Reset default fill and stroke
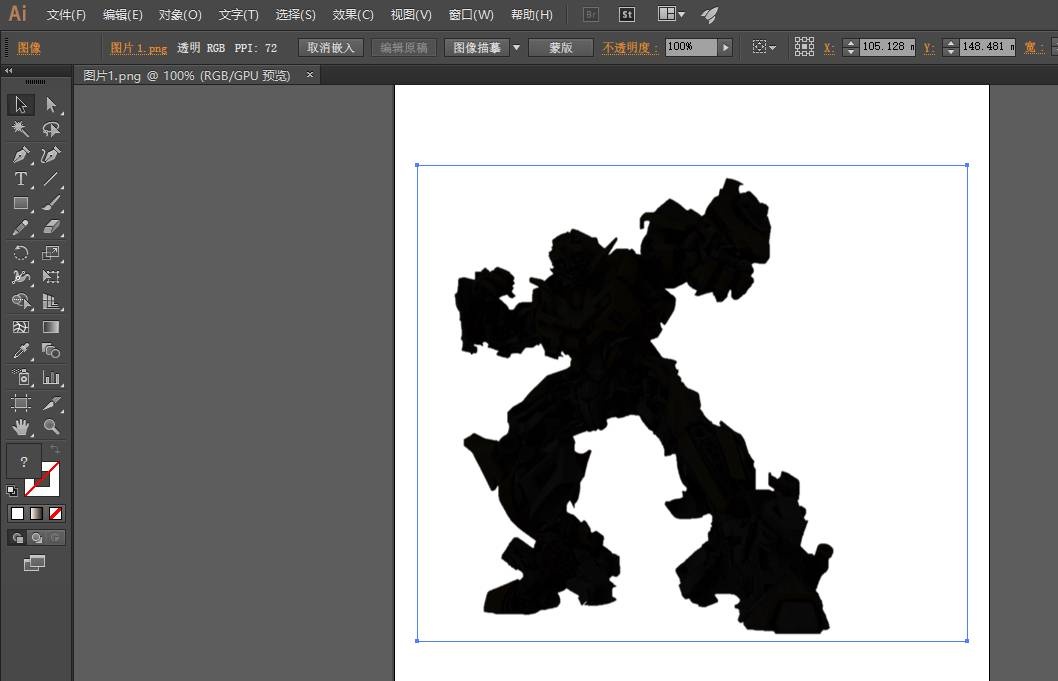The height and width of the screenshot is (681, 1058). (x=11, y=491)
